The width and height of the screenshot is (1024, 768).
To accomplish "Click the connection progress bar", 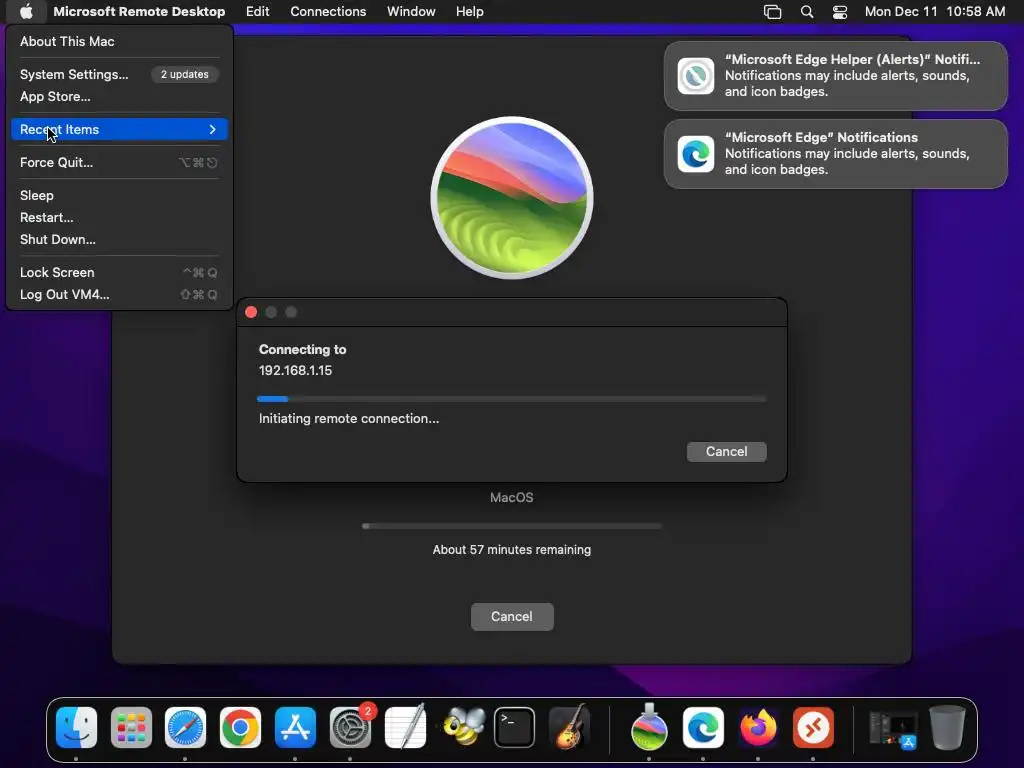I will point(512,398).
